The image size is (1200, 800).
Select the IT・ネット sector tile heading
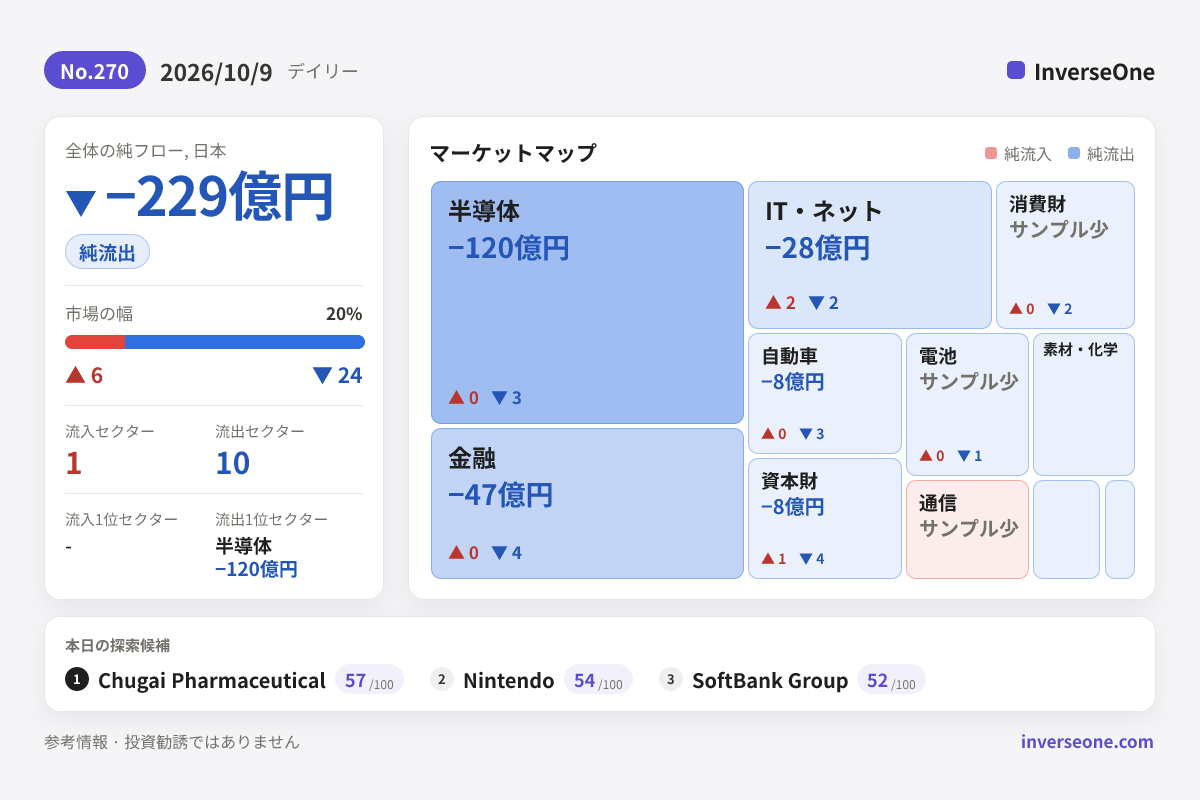tap(824, 211)
